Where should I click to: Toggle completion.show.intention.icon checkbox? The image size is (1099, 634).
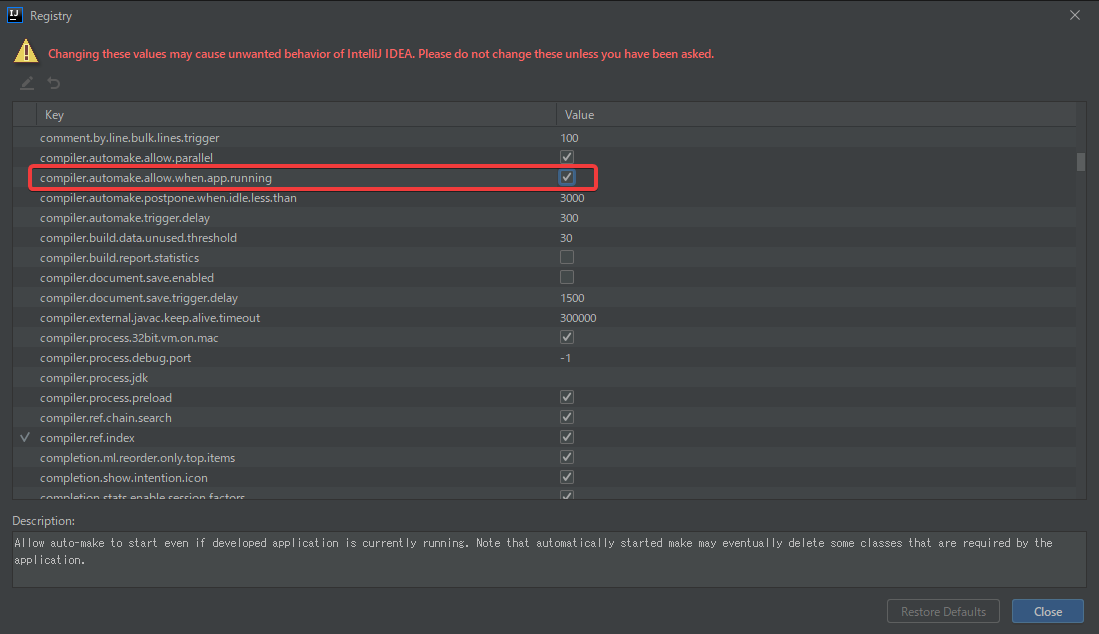tap(567, 478)
